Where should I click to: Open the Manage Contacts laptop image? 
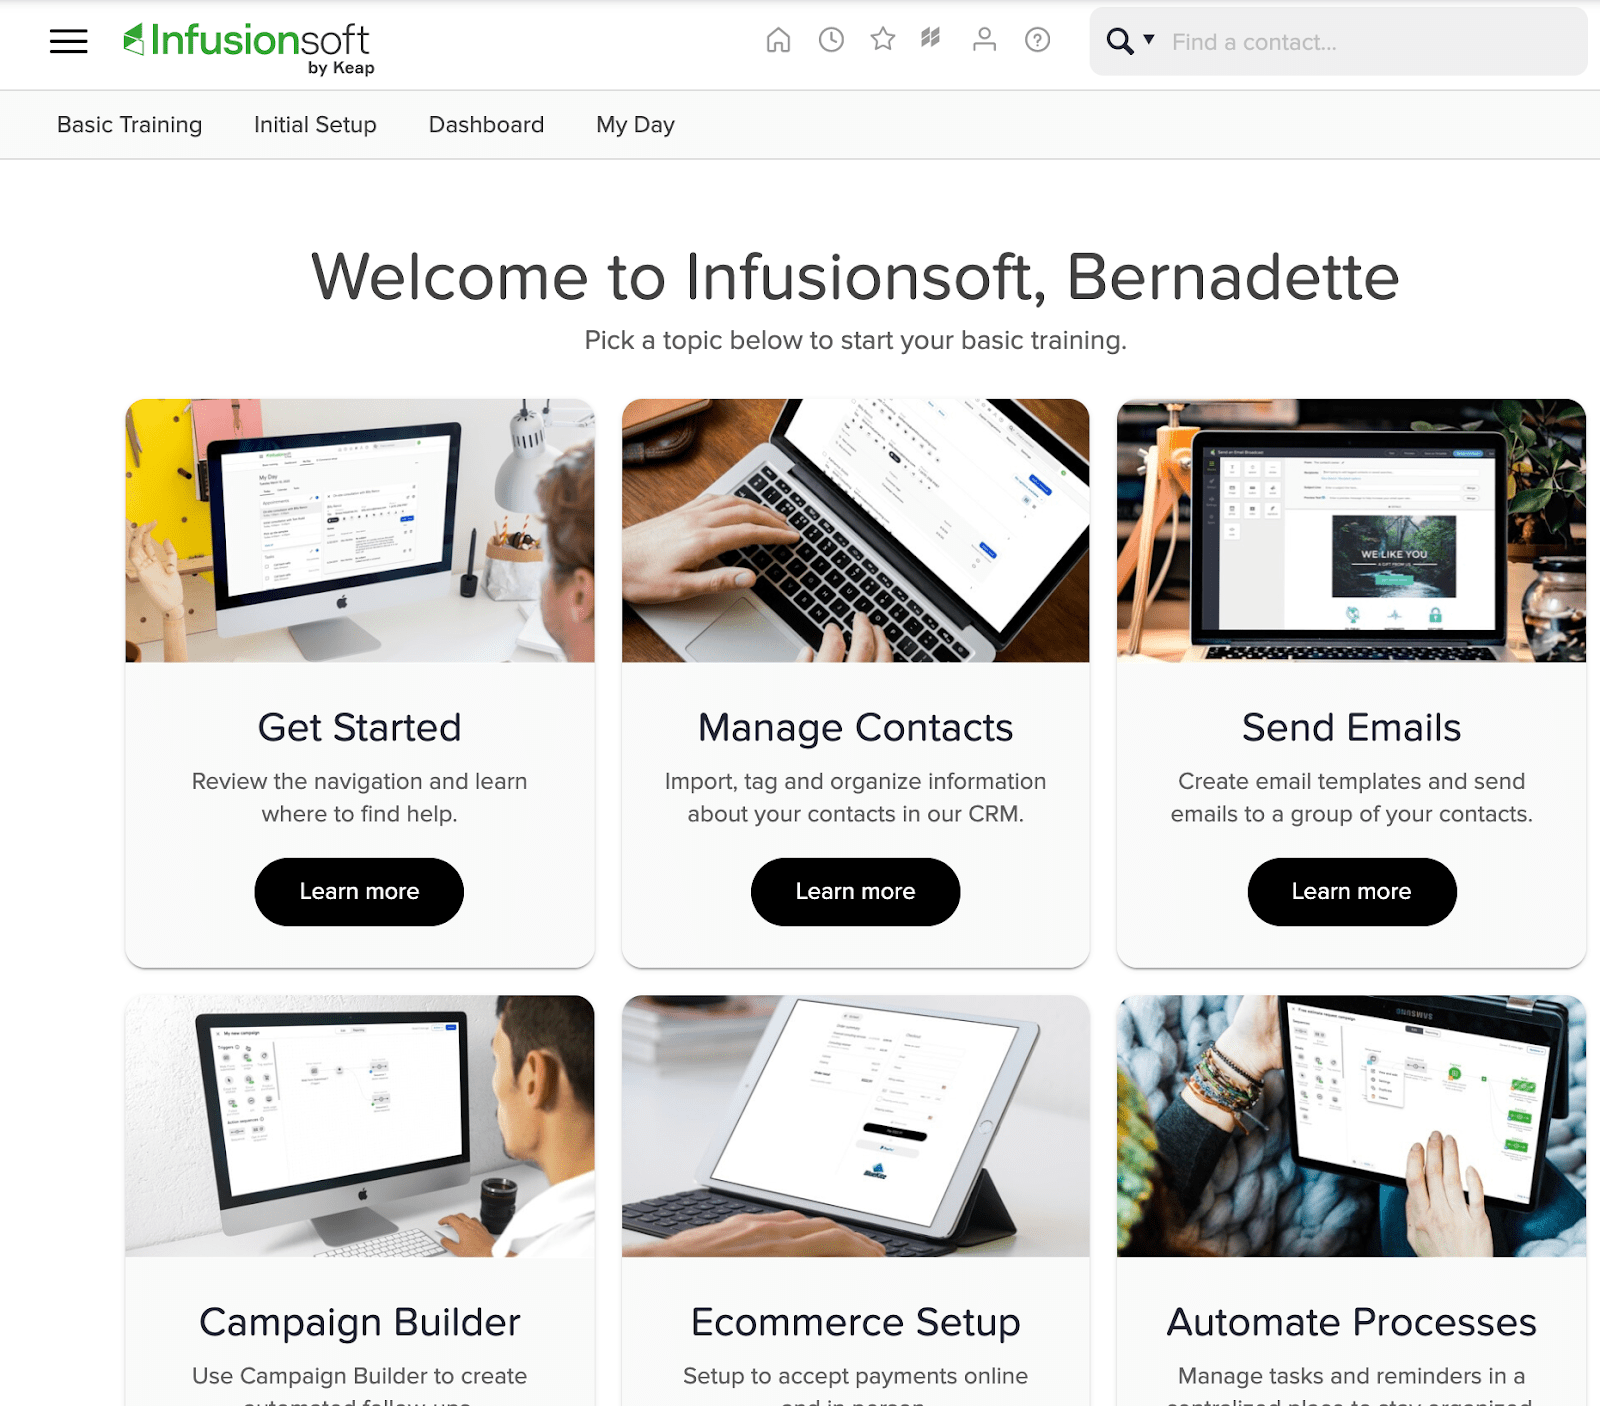(x=855, y=531)
